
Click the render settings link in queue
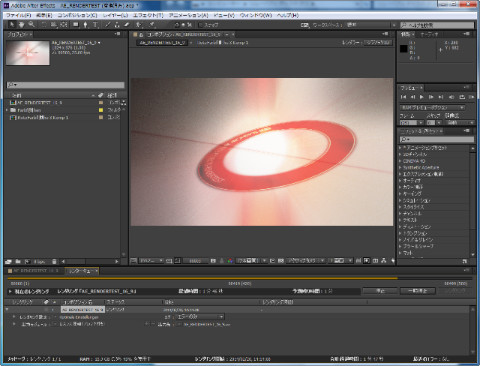79,317
